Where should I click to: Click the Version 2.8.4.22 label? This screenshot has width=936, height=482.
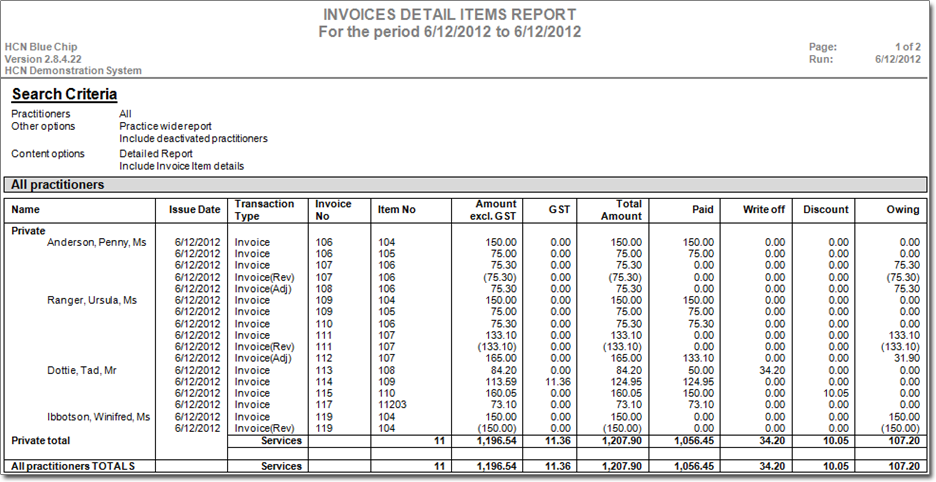click(43, 59)
